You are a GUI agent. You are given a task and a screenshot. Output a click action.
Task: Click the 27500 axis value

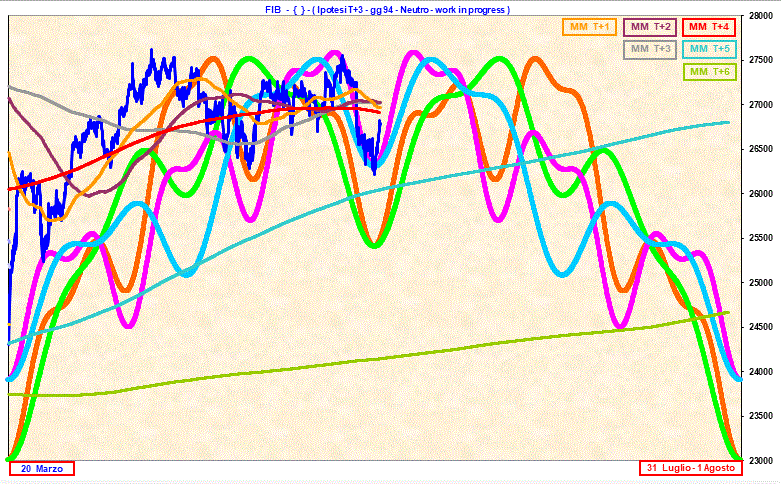coord(761,60)
